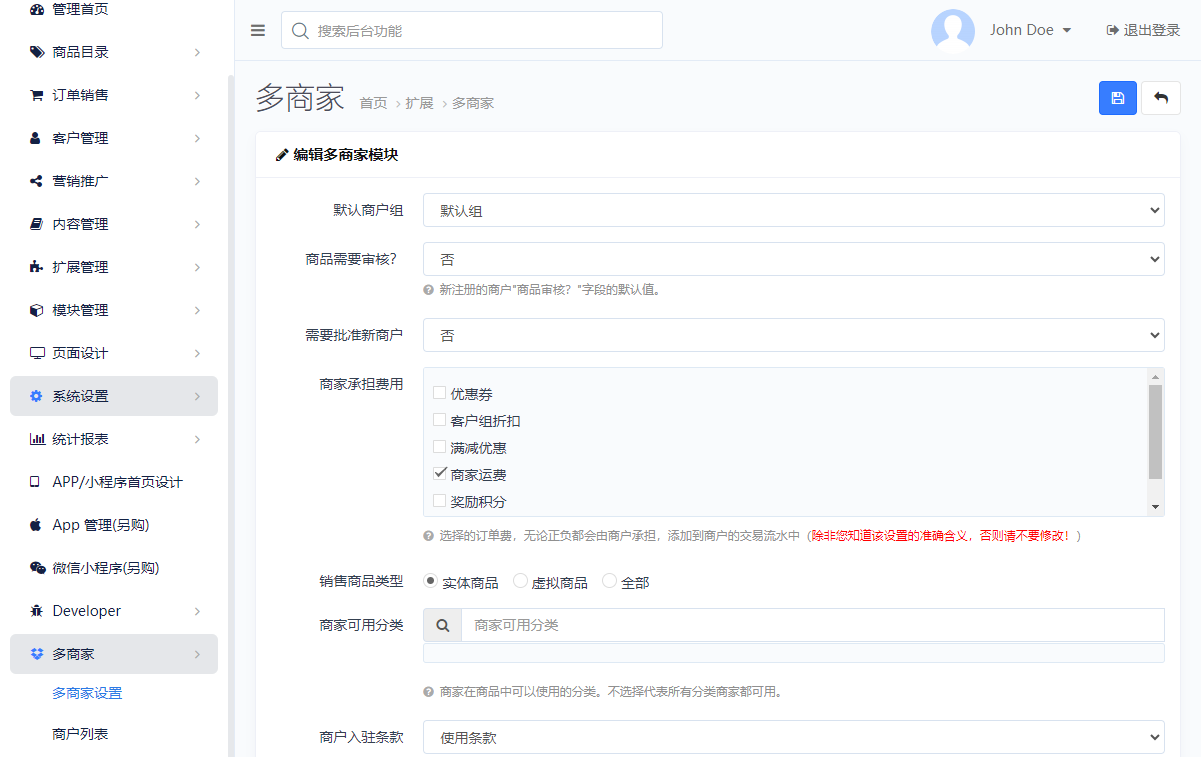The image size is (1201, 757).
Task: Click the magnifier icon in the top search box
Action: point(300,31)
